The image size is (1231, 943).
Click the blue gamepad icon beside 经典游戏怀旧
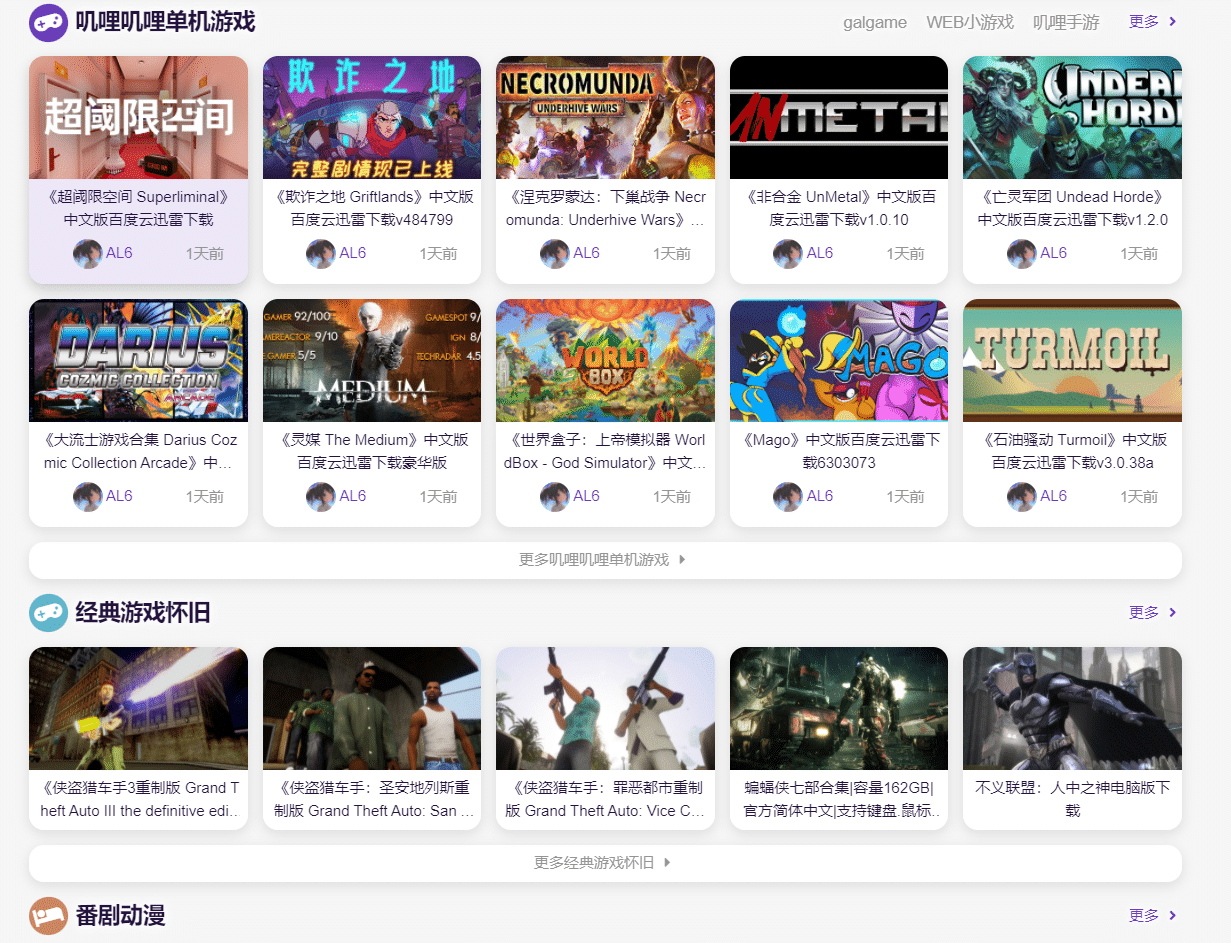coord(48,613)
